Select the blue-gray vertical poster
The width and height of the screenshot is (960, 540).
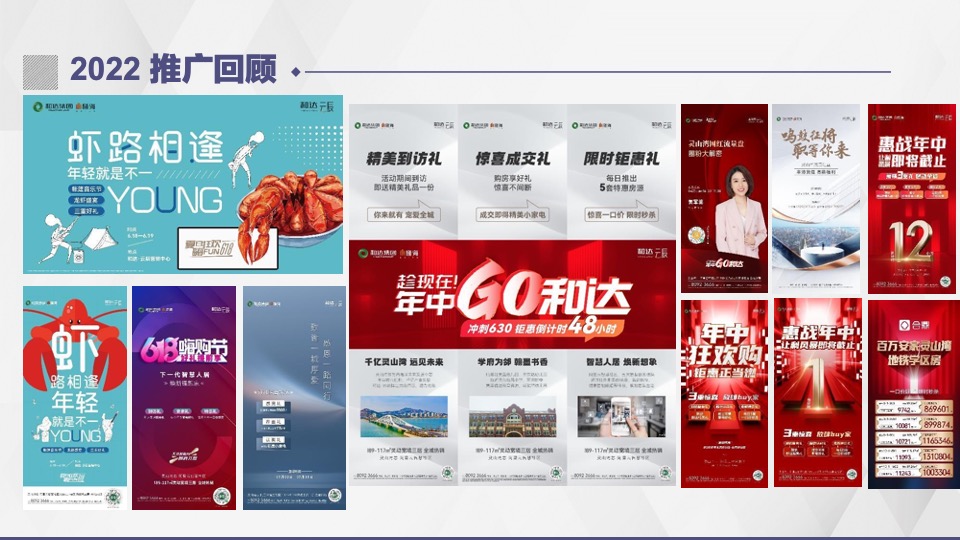293,397
